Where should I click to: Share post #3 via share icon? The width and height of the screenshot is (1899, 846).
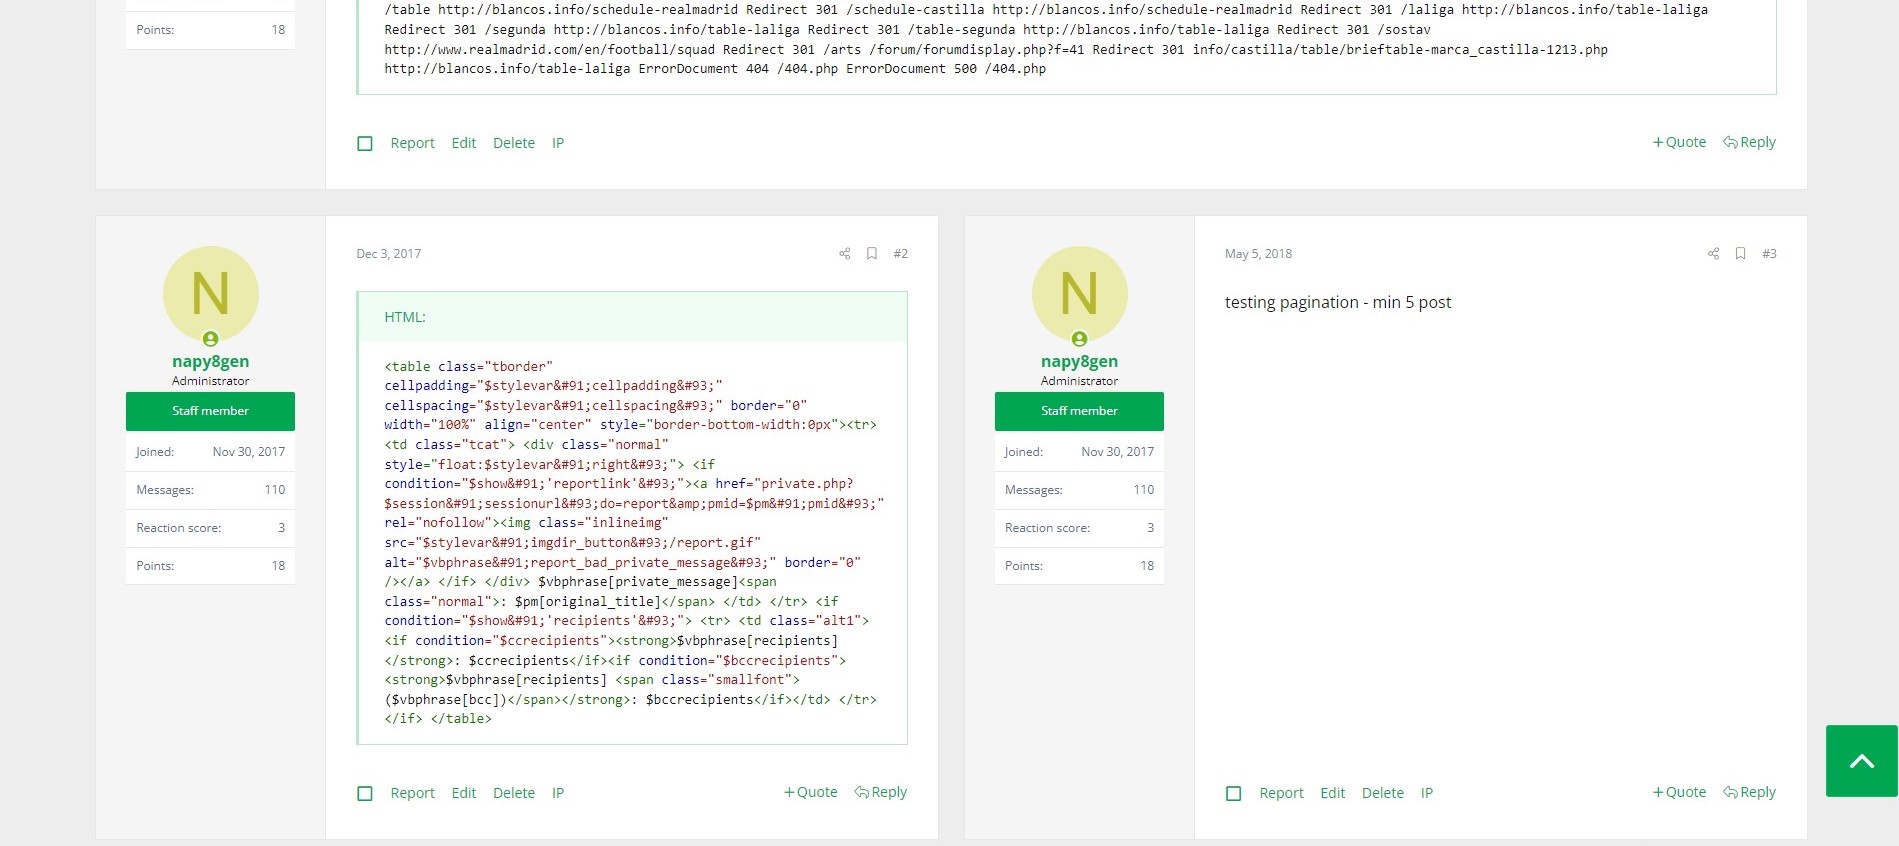click(1714, 254)
